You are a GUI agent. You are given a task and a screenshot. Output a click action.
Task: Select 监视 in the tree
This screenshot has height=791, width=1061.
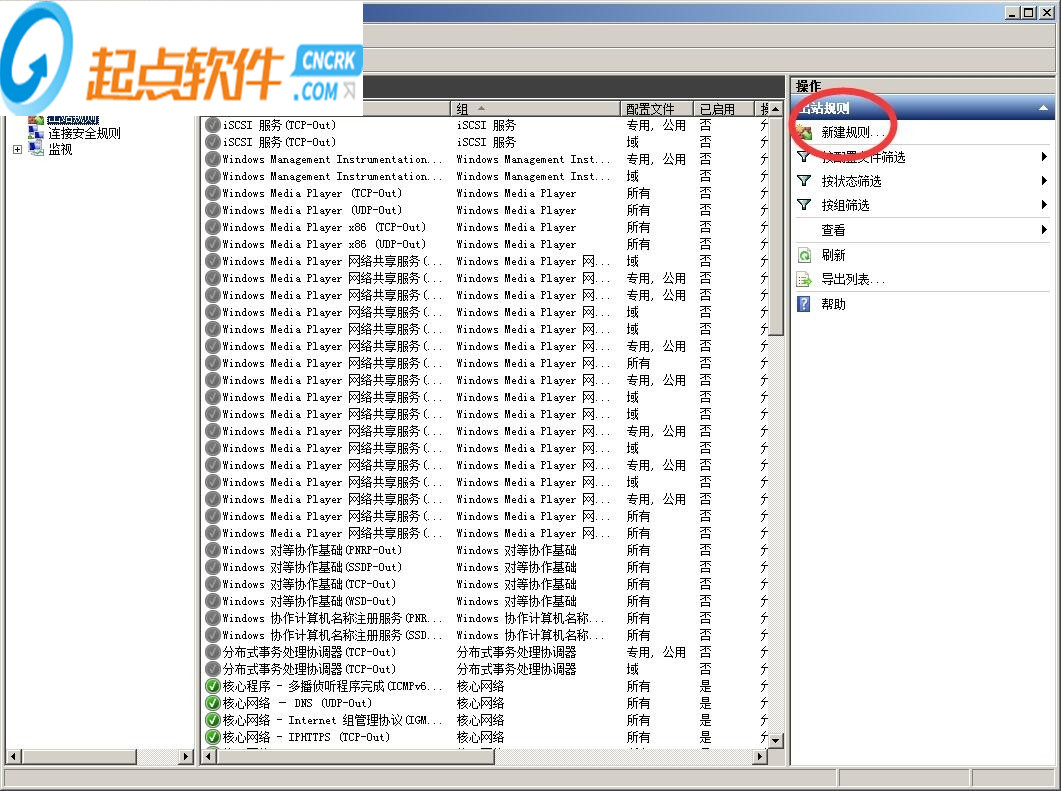click(60, 150)
